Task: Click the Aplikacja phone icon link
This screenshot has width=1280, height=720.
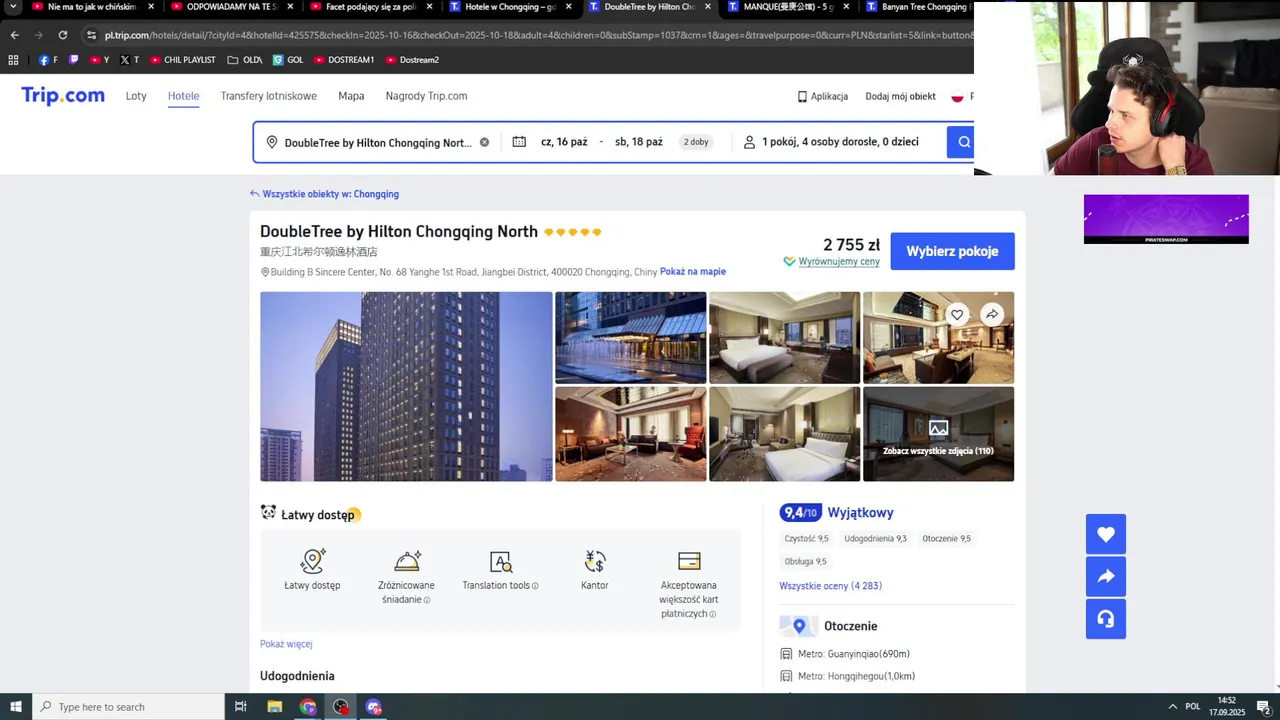Action: point(822,97)
